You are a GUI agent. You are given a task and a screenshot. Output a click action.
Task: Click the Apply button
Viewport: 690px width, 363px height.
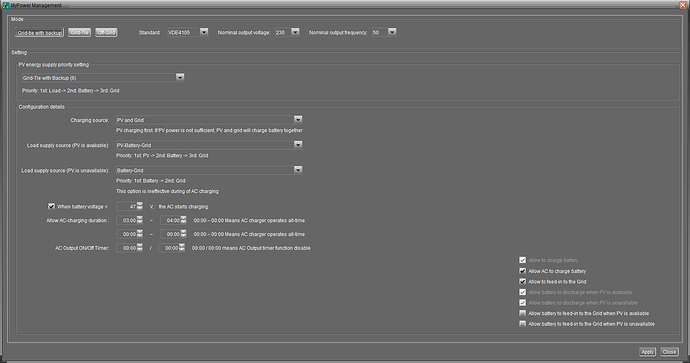[x=647, y=352]
